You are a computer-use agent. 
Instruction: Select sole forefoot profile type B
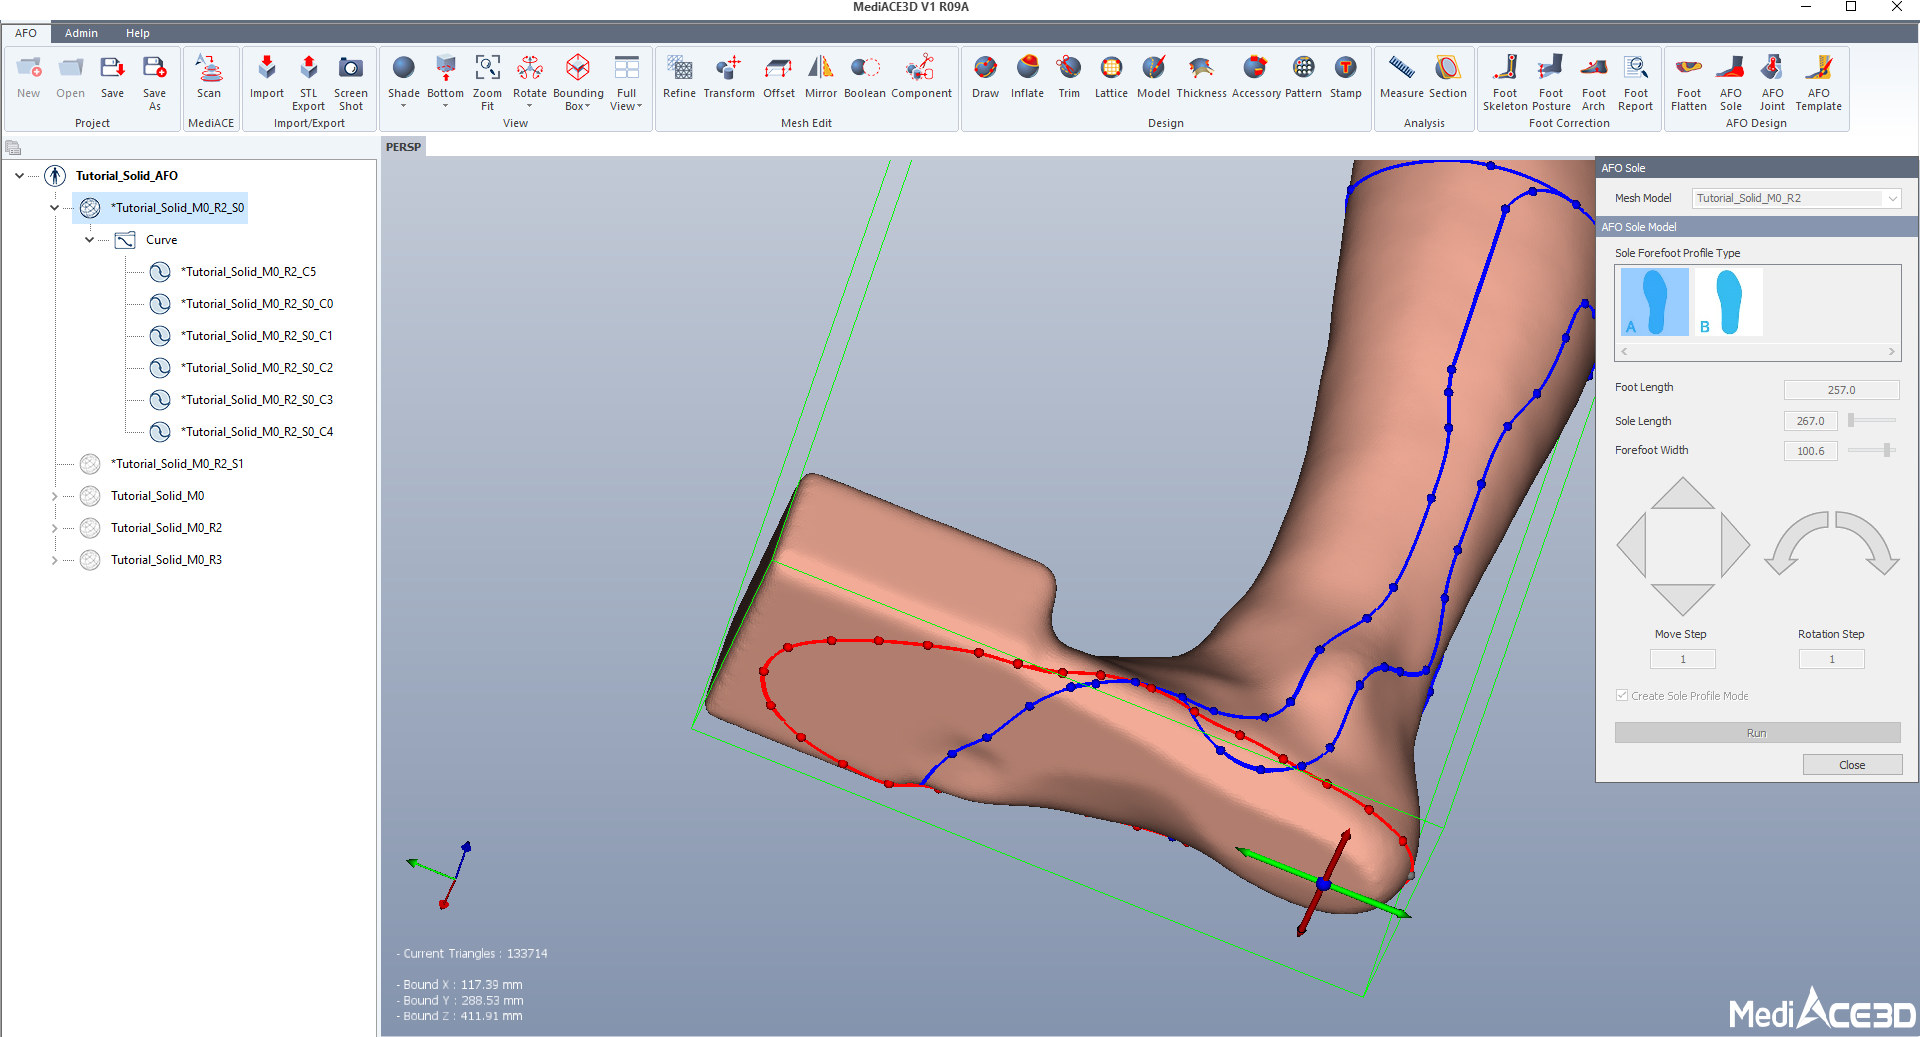[x=1727, y=302]
